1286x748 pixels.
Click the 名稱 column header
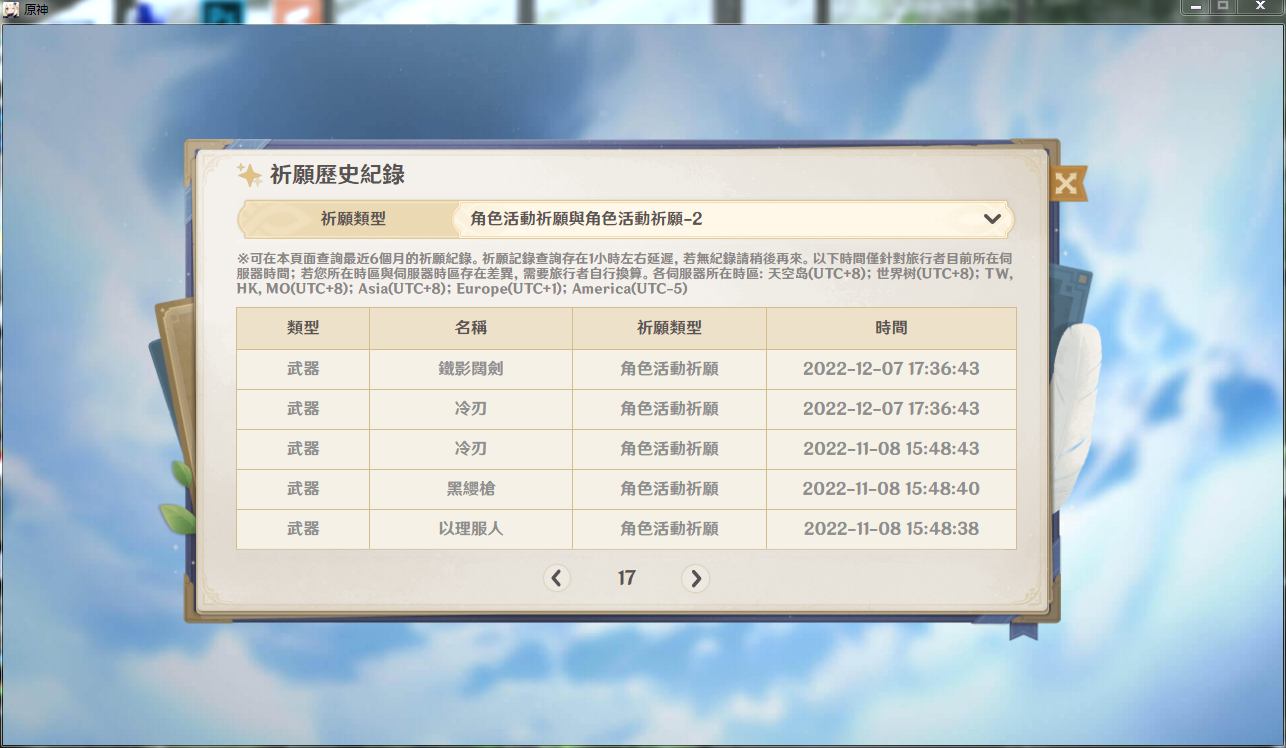[x=471, y=328]
